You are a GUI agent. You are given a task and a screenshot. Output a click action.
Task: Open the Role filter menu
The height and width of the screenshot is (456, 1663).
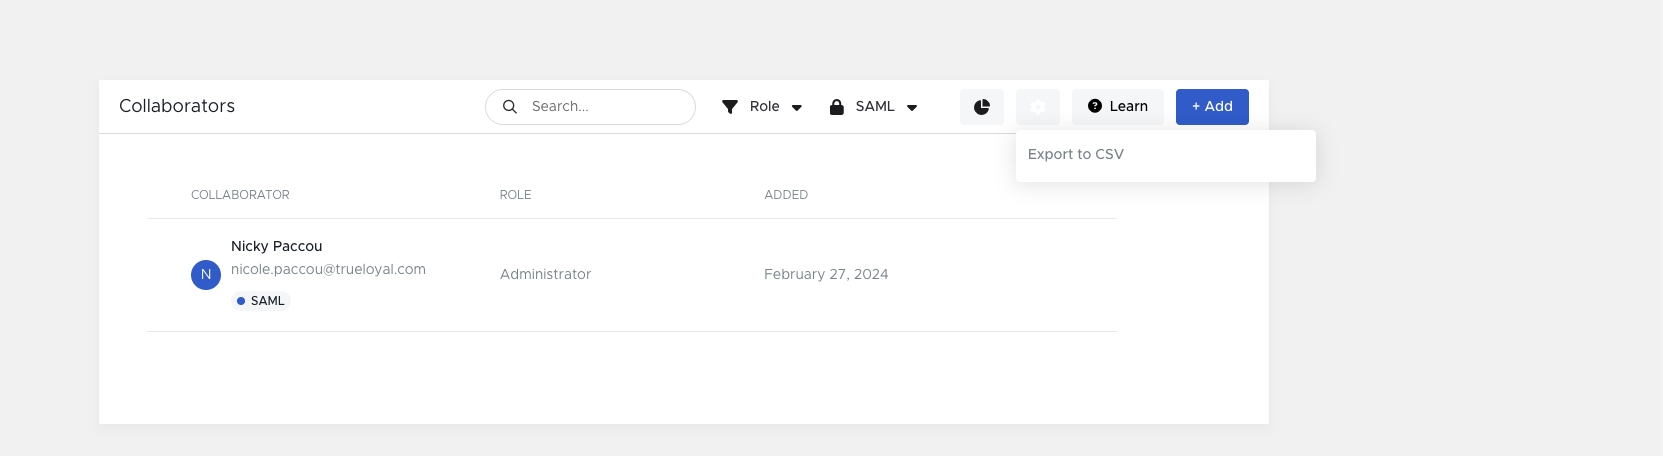763,107
